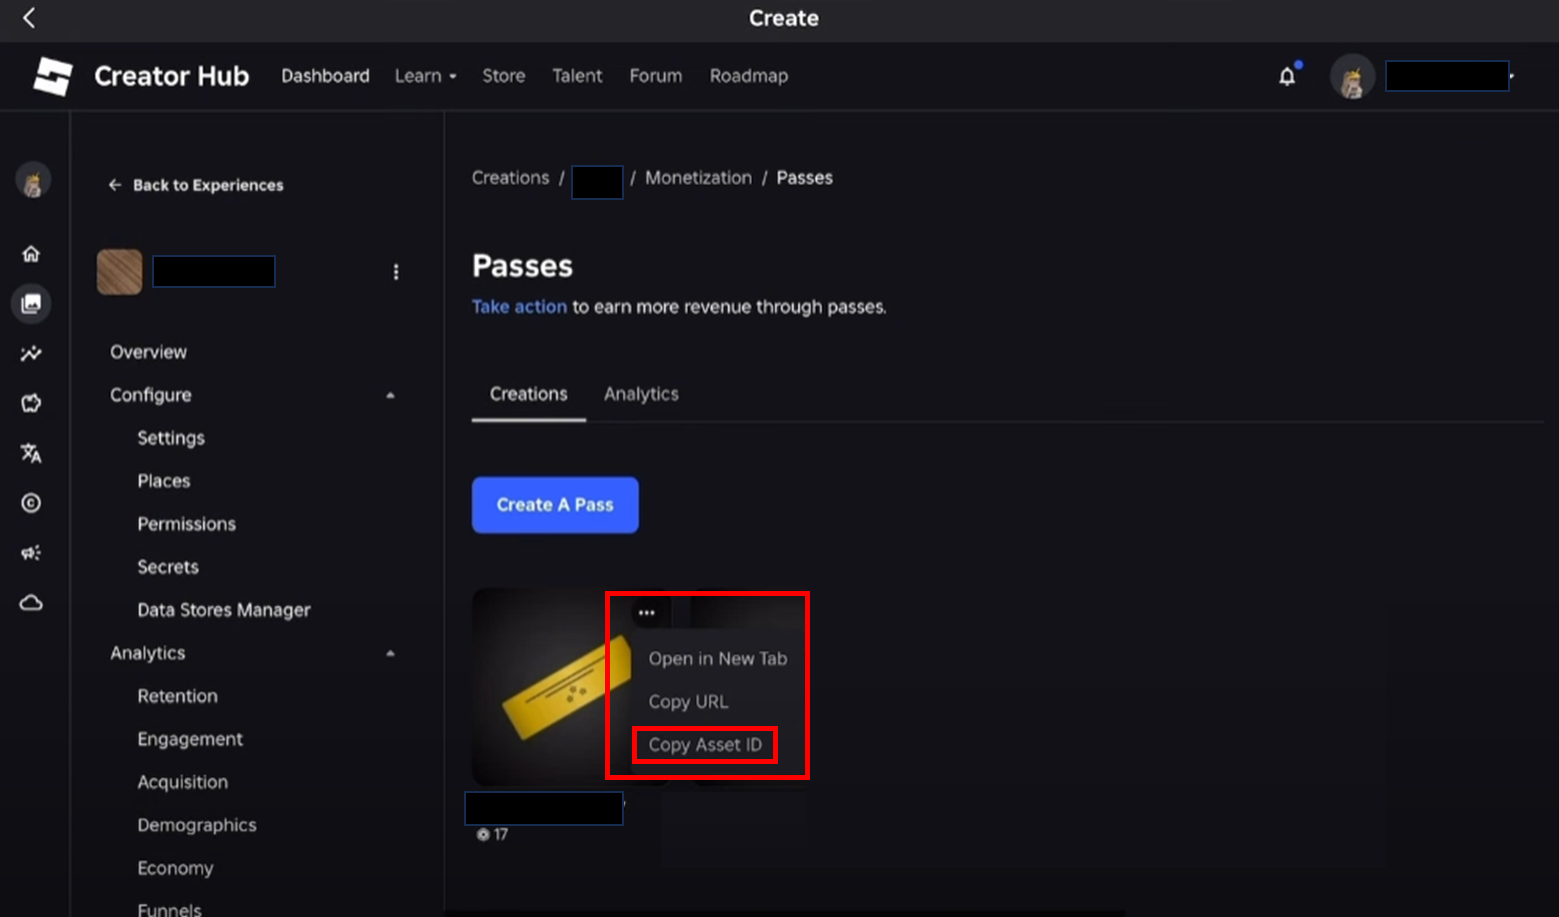Viewport: 1559px width, 917px height.
Task: Open Acquisition analytics
Action: (x=182, y=782)
